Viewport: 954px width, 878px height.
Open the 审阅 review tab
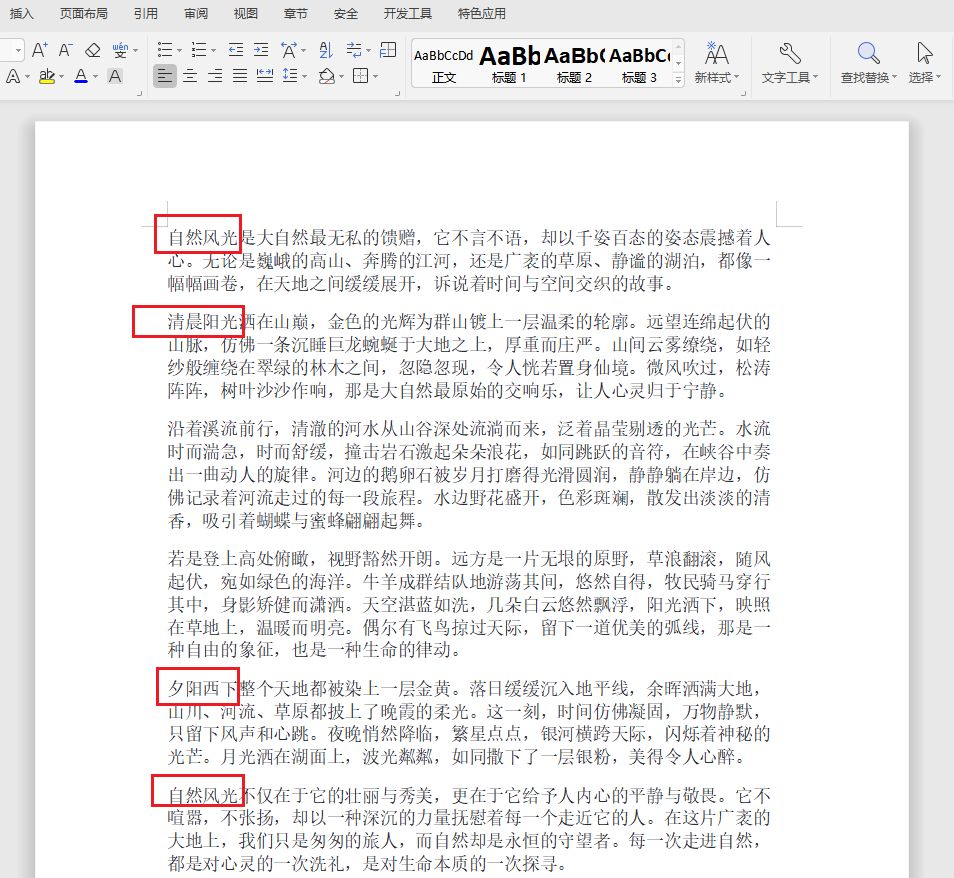196,13
